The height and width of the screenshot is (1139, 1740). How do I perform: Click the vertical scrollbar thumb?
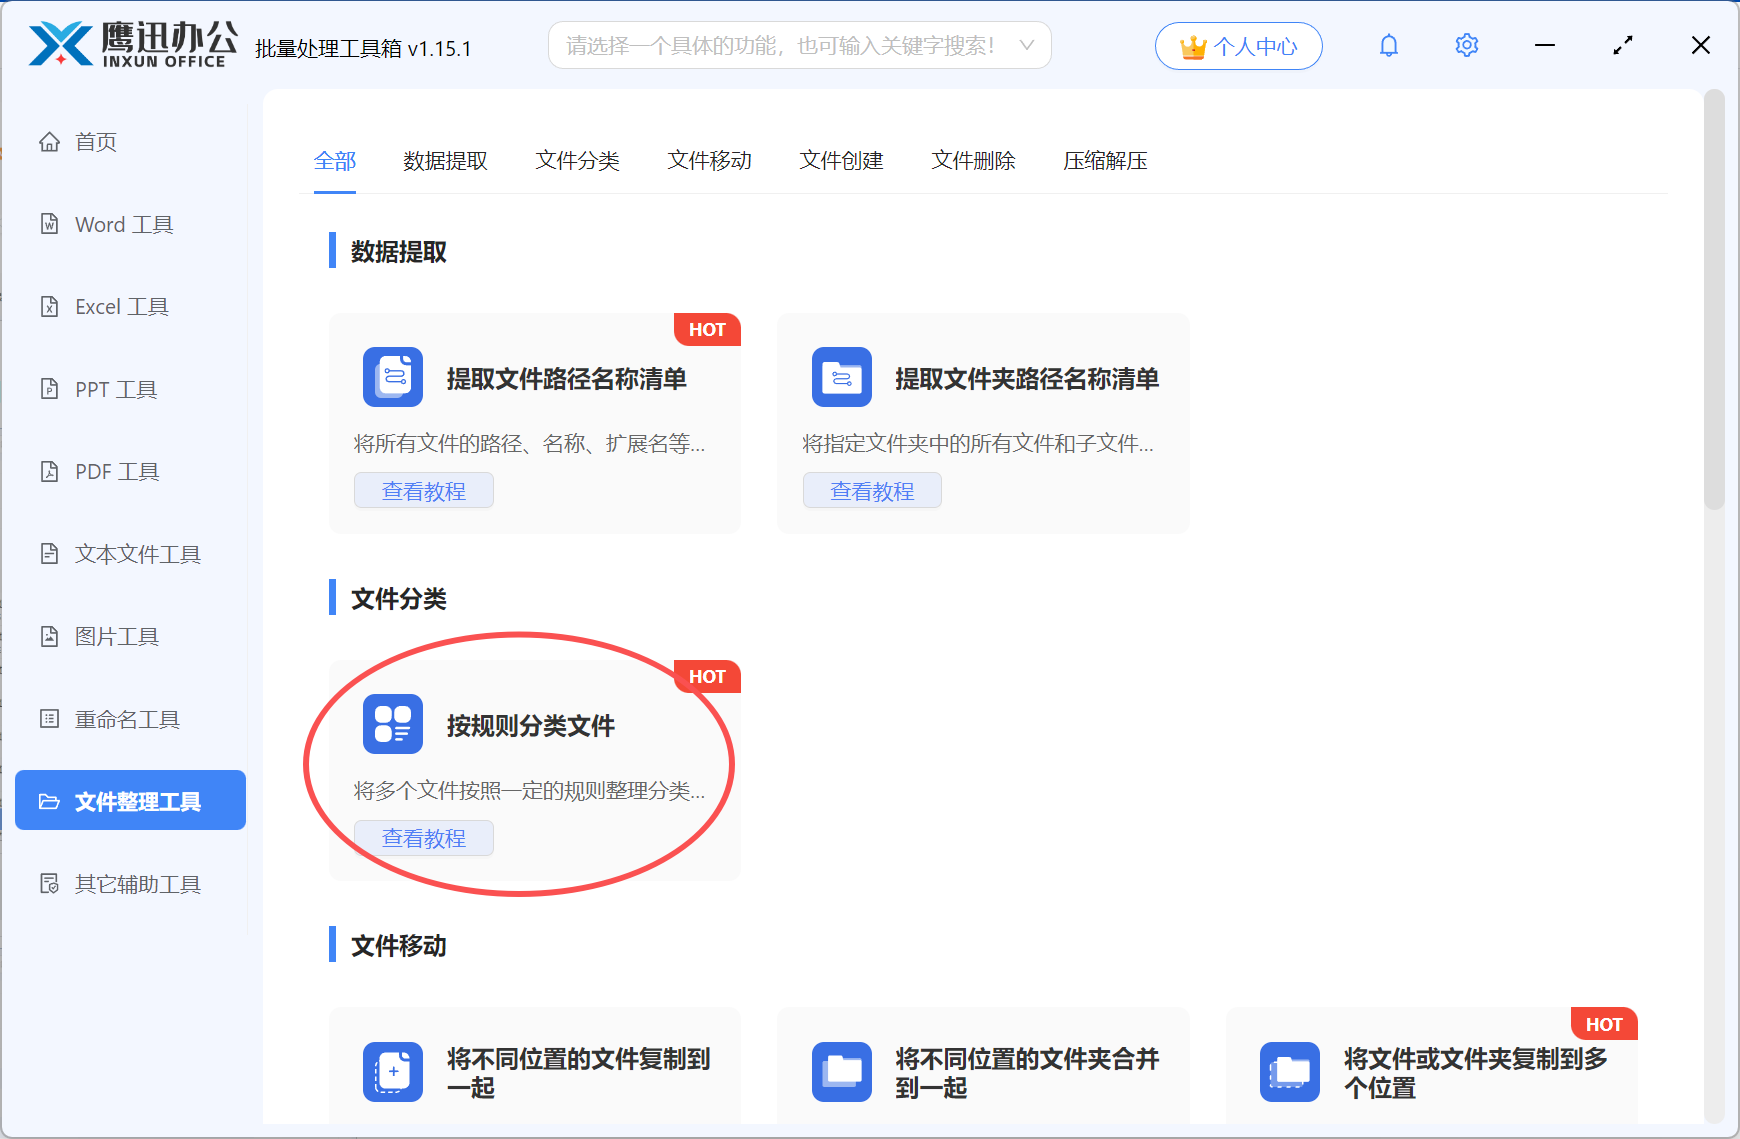pyautogui.click(x=1714, y=300)
